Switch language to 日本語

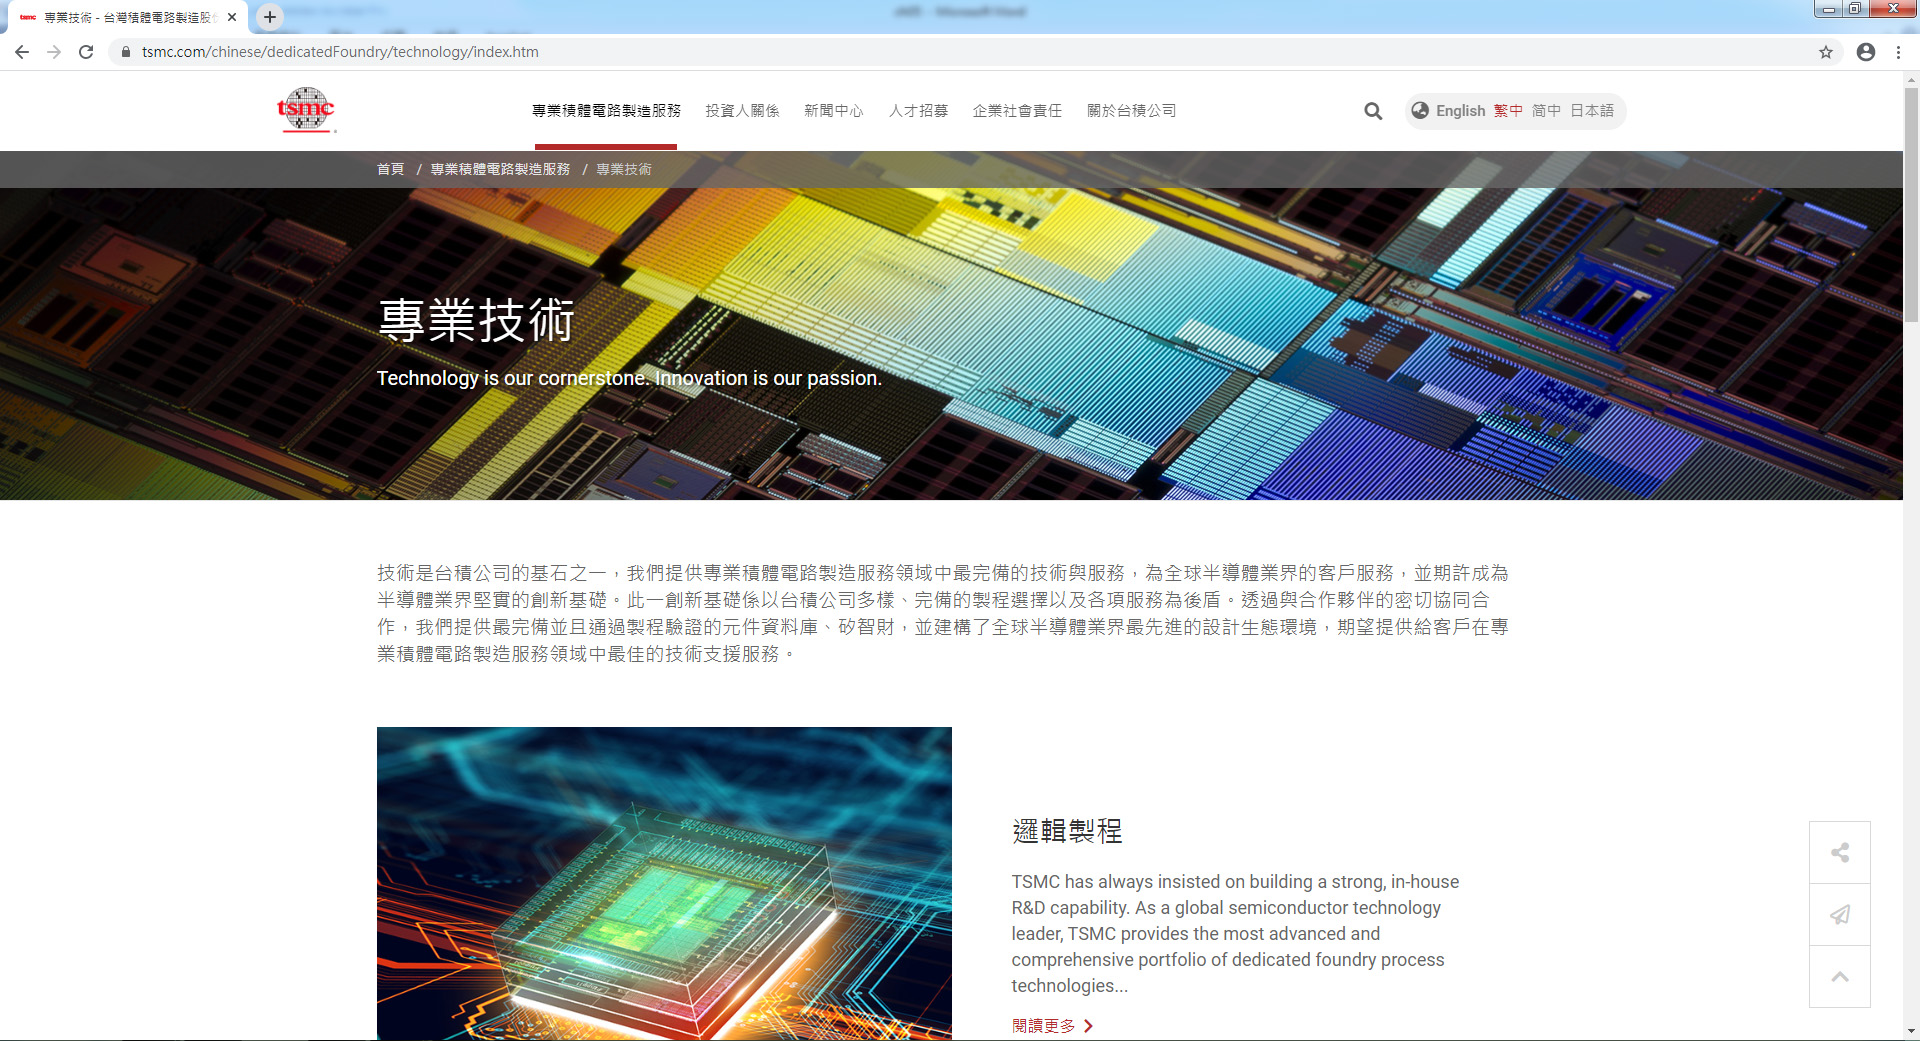(x=1592, y=111)
